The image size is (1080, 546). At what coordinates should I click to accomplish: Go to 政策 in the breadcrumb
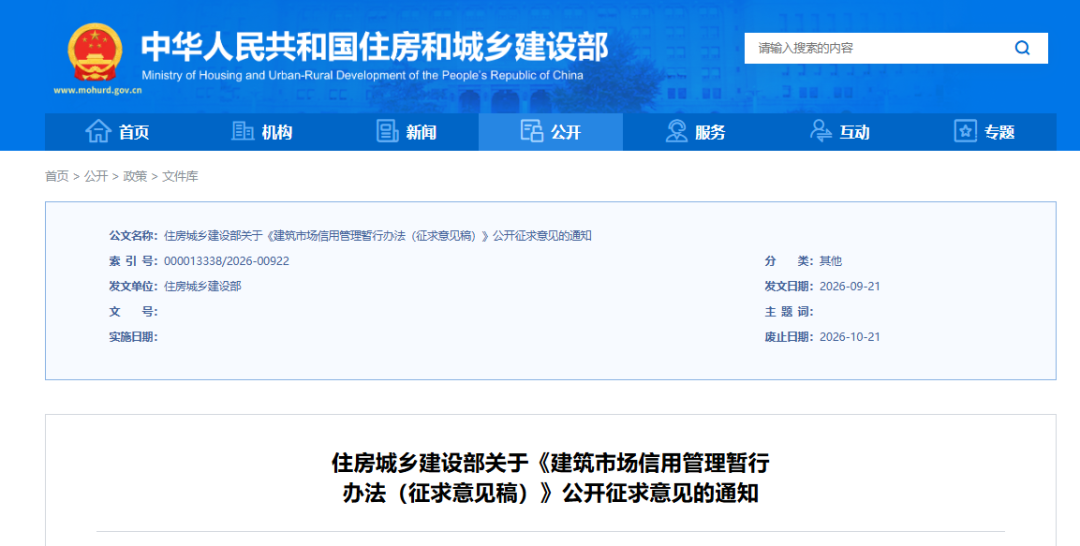tap(135, 176)
